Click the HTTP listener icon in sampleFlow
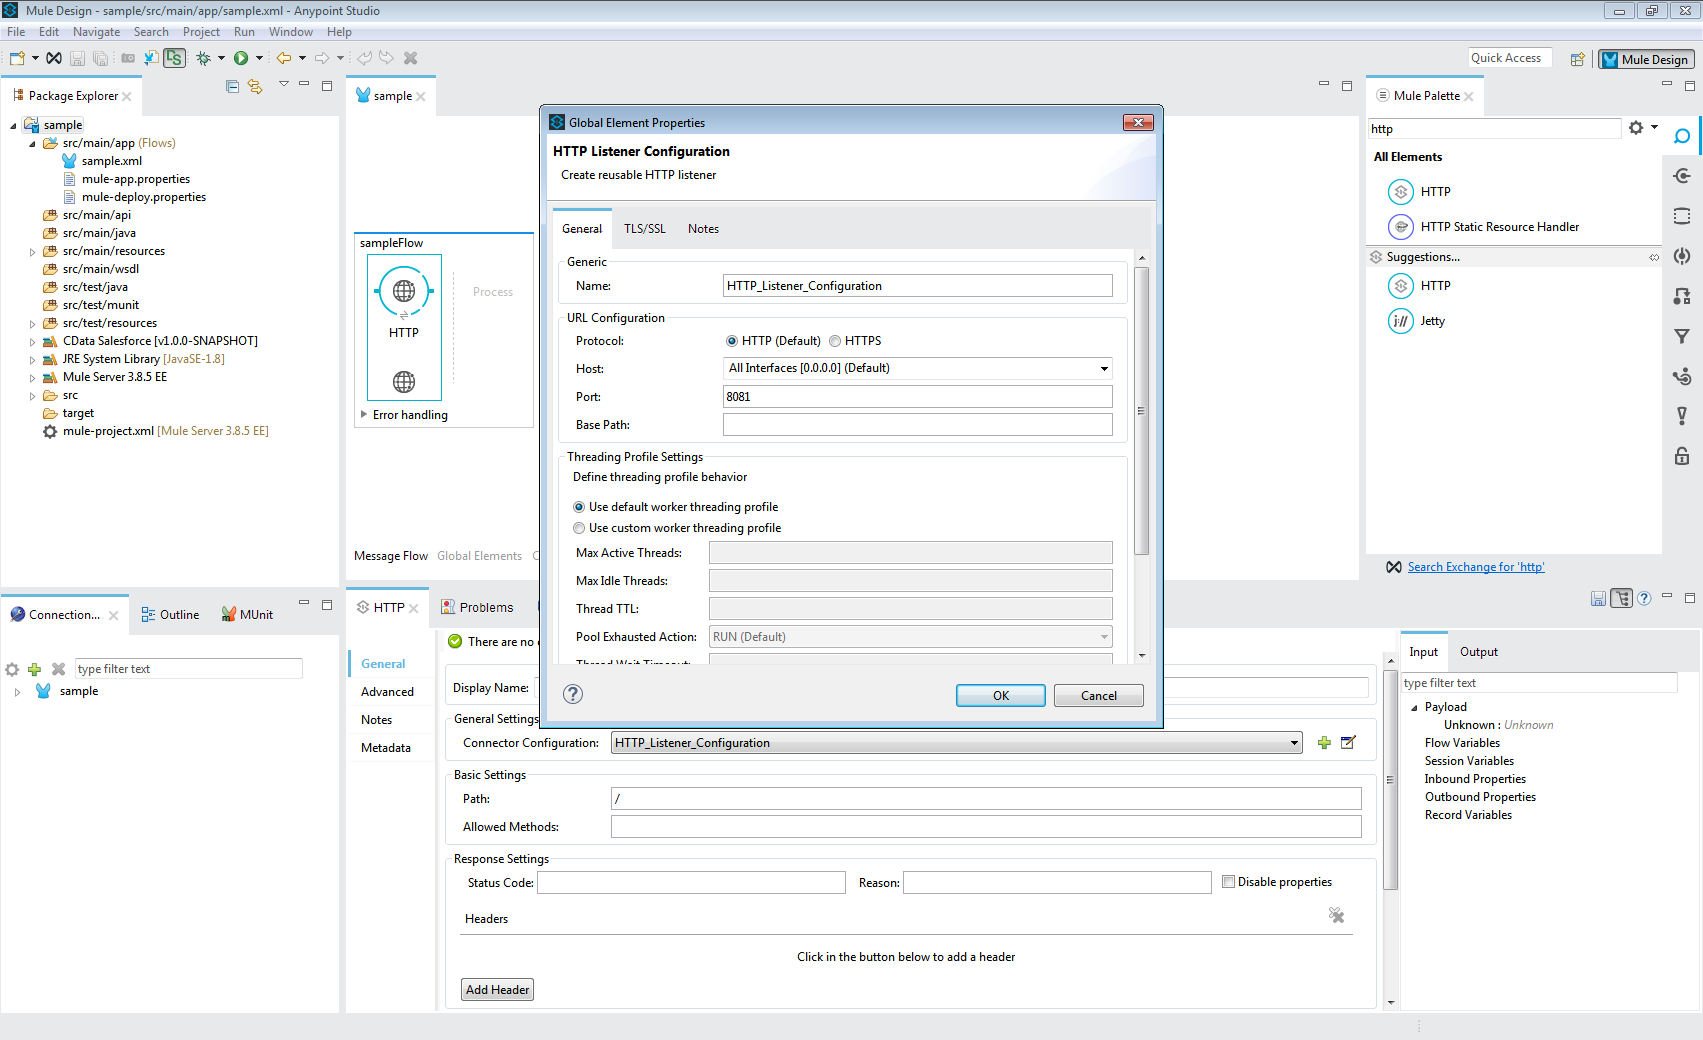 pyautogui.click(x=404, y=291)
